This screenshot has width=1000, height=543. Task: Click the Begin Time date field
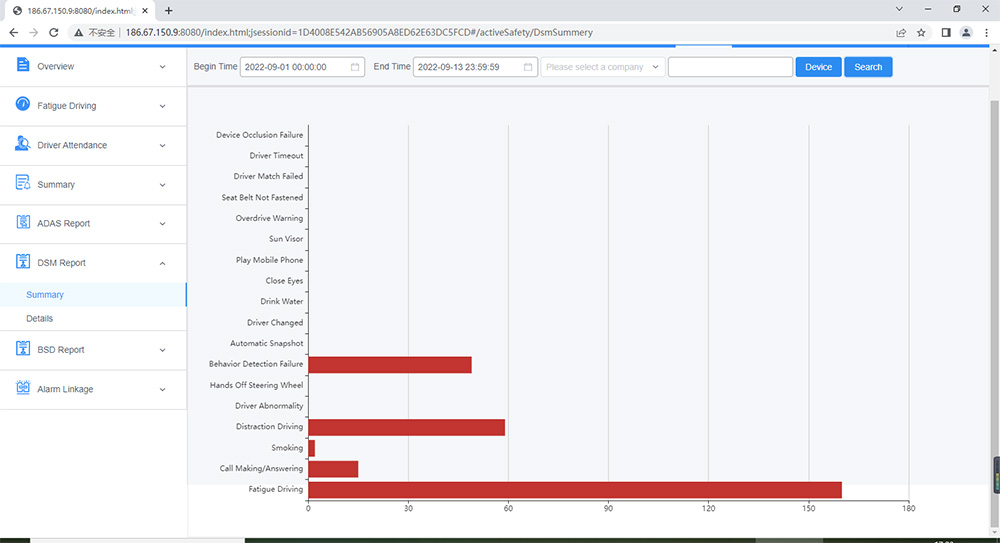pyautogui.click(x=302, y=67)
